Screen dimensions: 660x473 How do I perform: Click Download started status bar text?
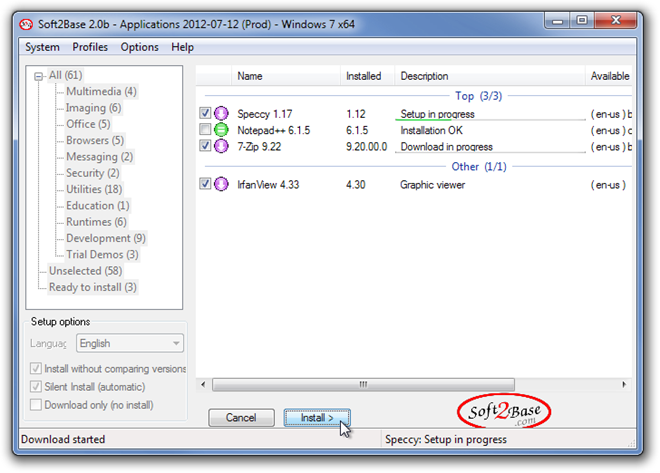pos(63,439)
